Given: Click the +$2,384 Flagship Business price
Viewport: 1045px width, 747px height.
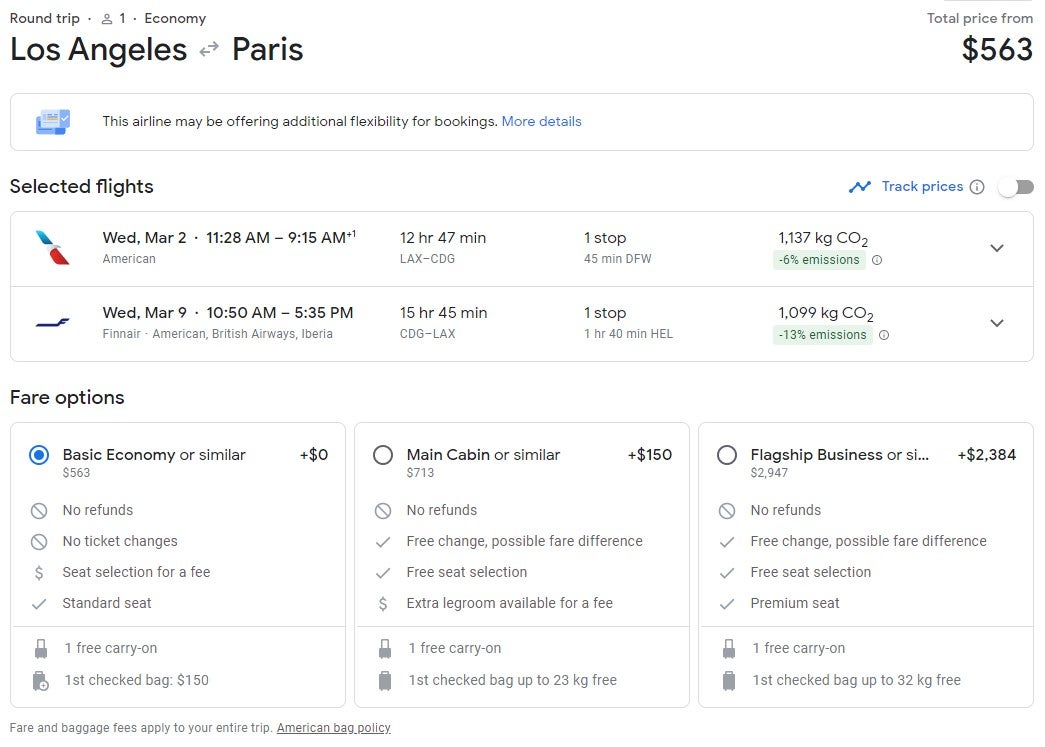Looking at the screenshot, I should pyautogui.click(x=987, y=454).
